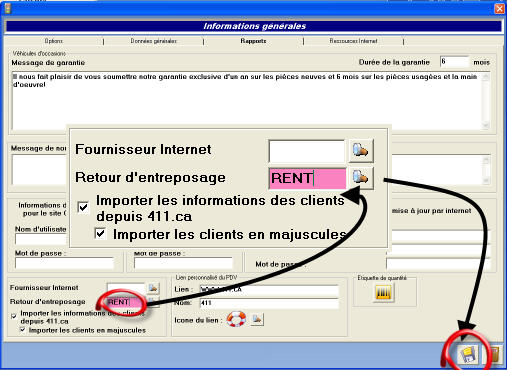This screenshot has width=507, height=370.
Task: Click the save floppy disk icon
Action: click(x=468, y=355)
